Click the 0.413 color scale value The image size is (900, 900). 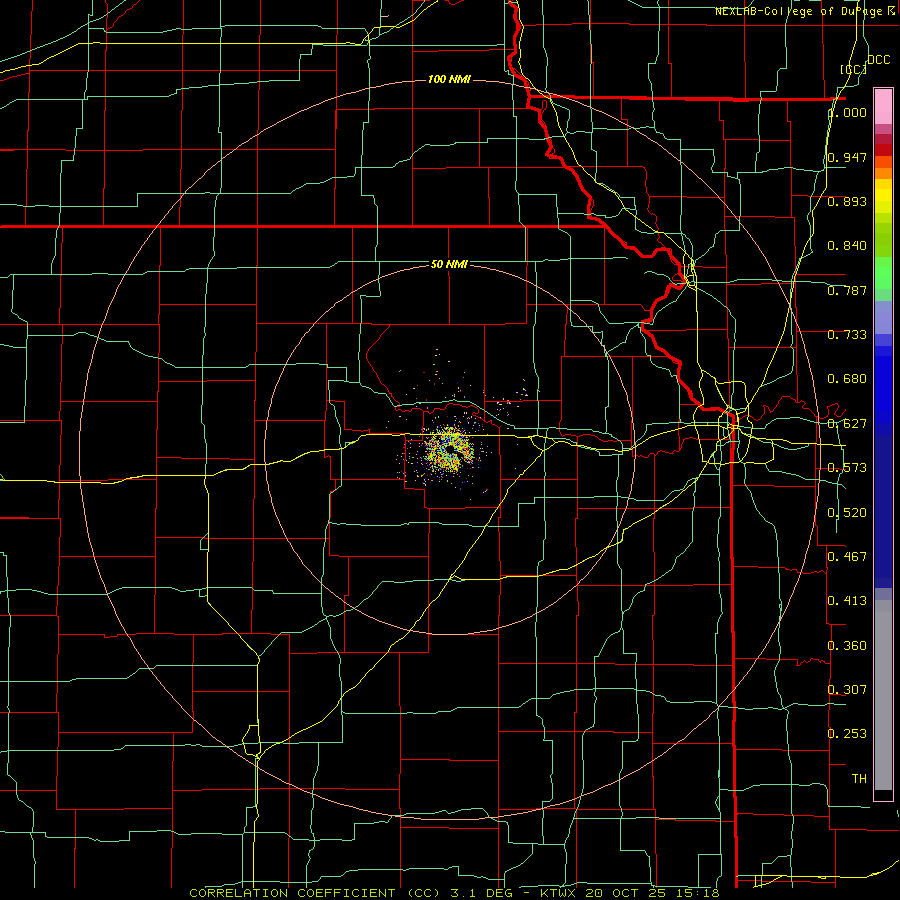pyautogui.click(x=847, y=601)
